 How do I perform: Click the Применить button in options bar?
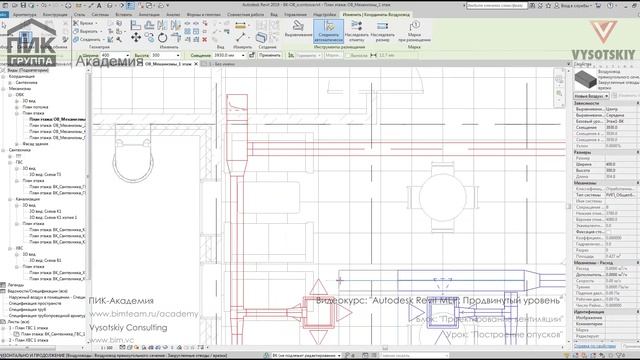click(269, 55)
